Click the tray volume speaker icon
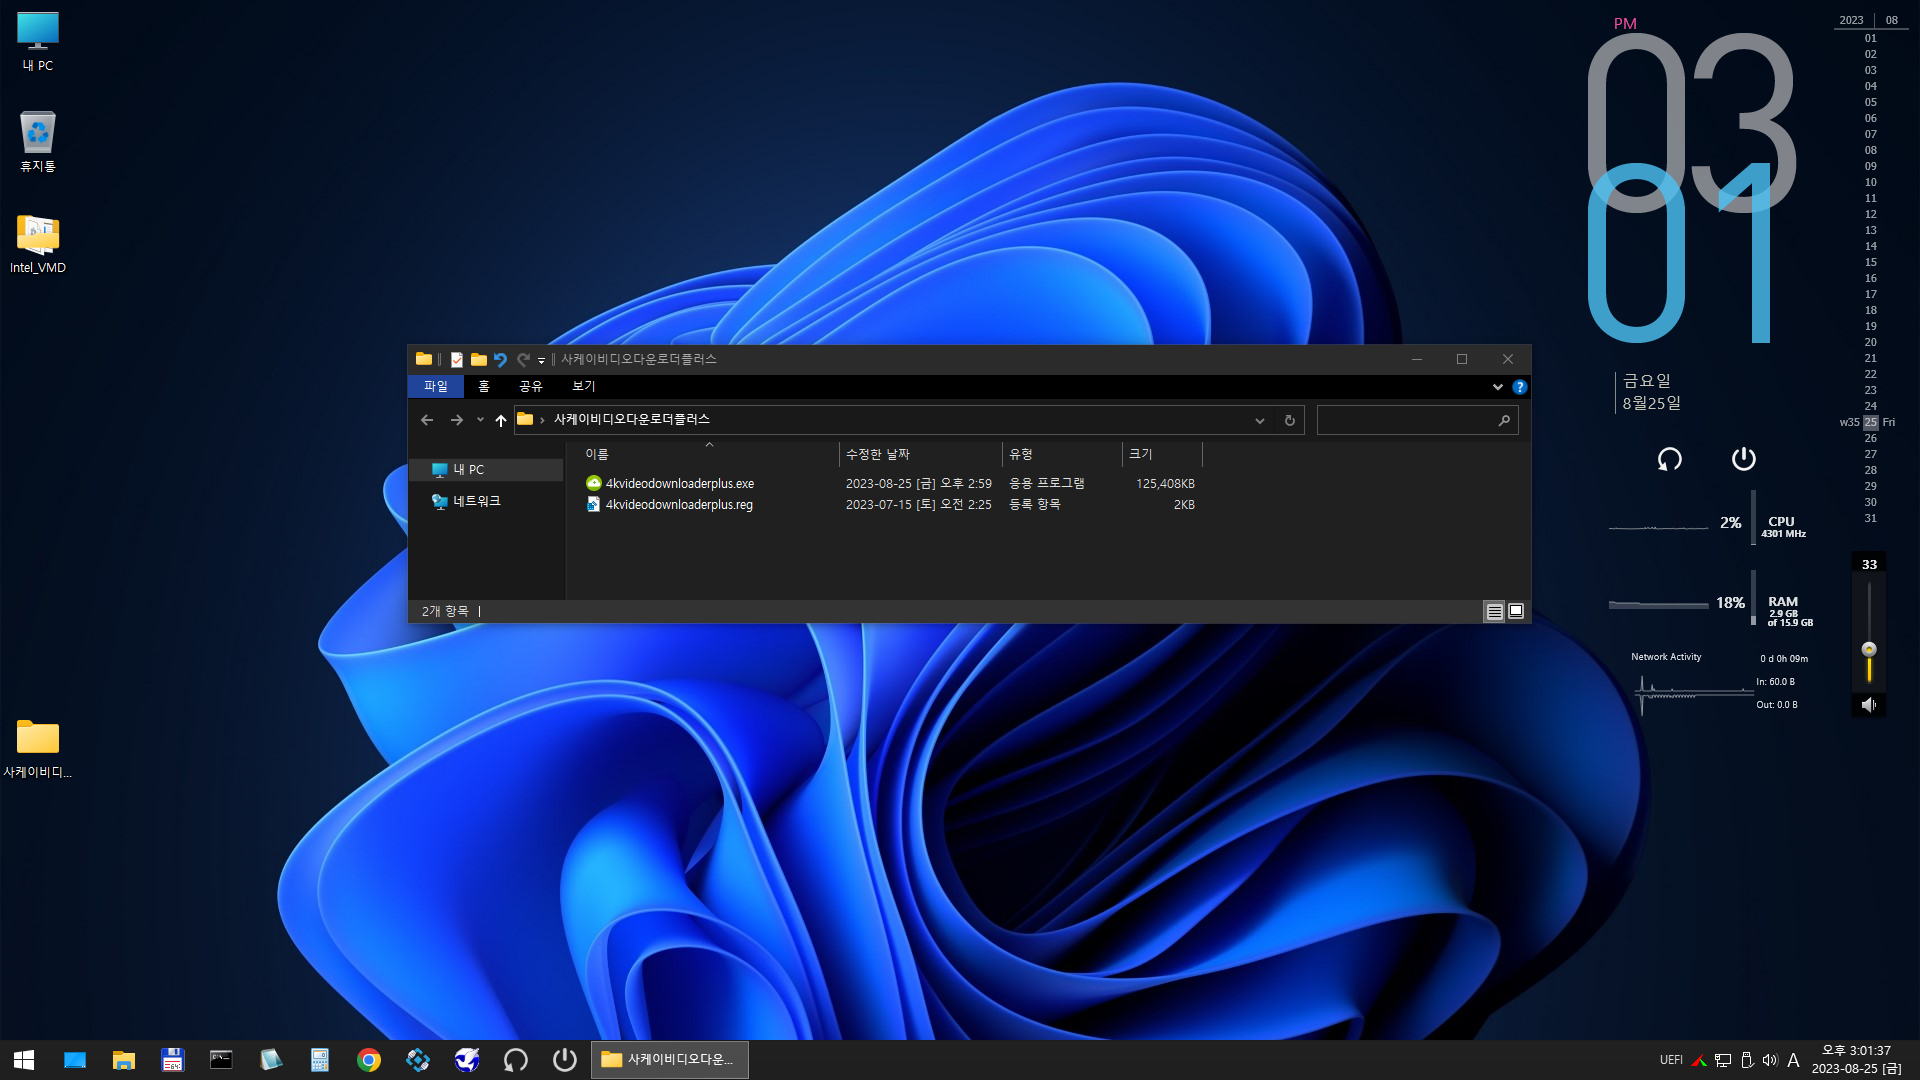 pos(1769,1060)
